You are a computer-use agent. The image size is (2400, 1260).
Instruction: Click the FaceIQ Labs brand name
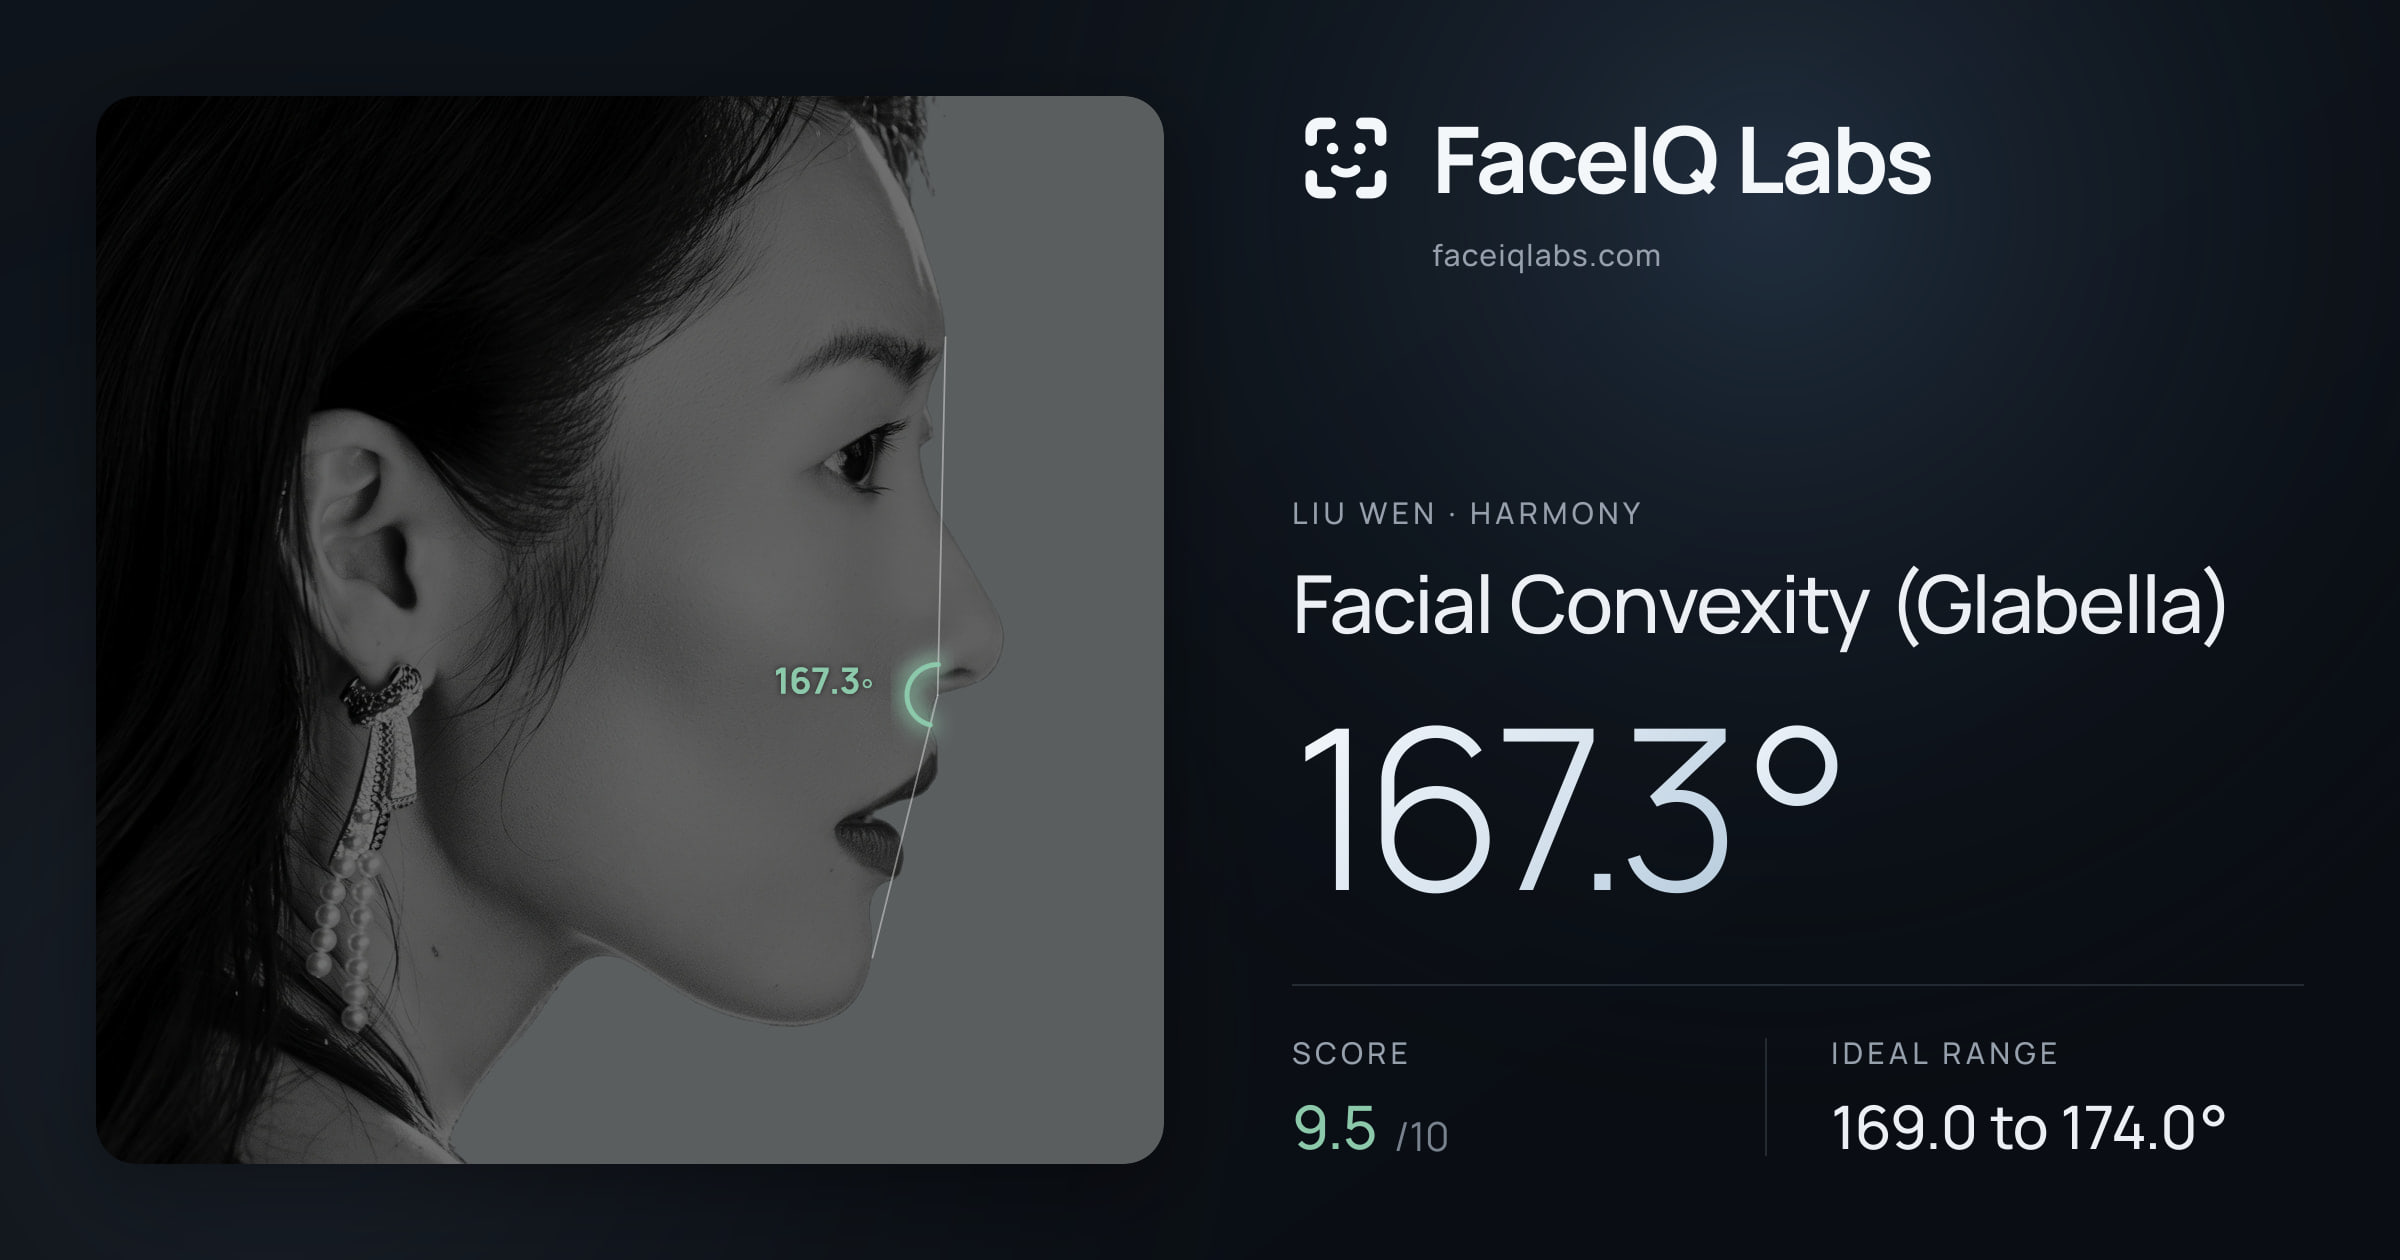[x=1682, y=160]
